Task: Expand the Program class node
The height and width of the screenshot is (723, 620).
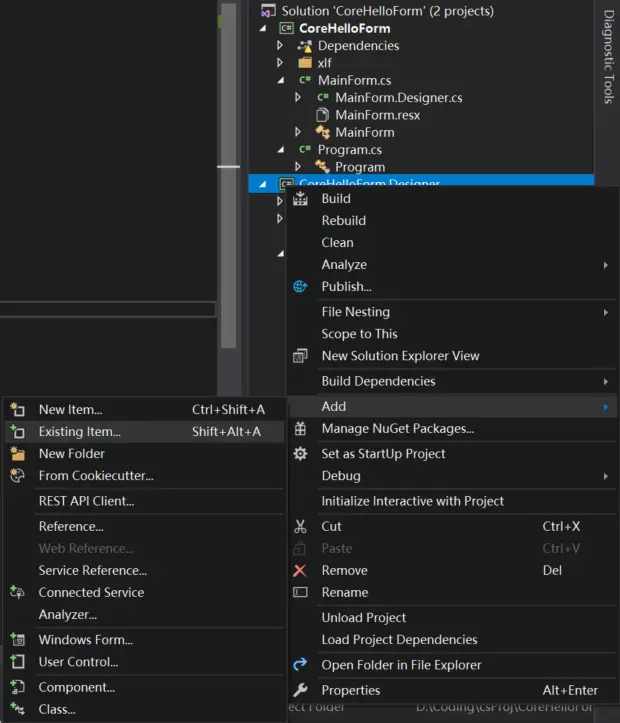Action: [x=297, y=166]
